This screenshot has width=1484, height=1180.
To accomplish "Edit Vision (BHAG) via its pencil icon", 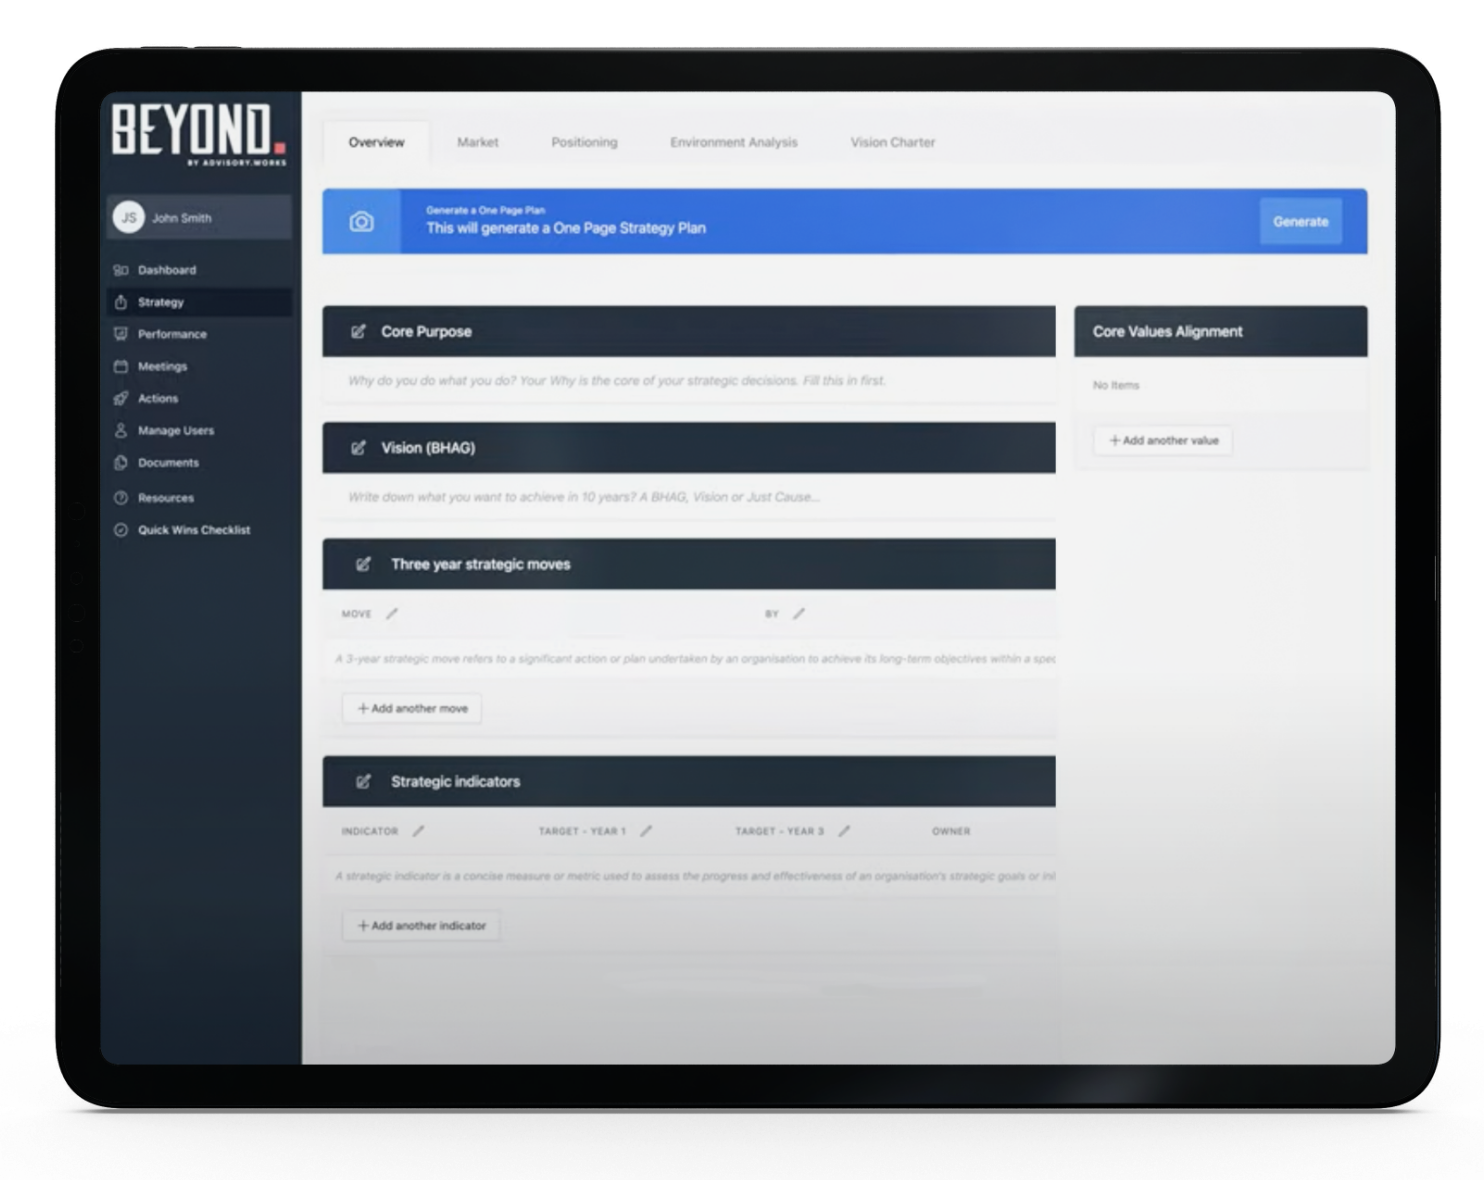I will (358, 448).
